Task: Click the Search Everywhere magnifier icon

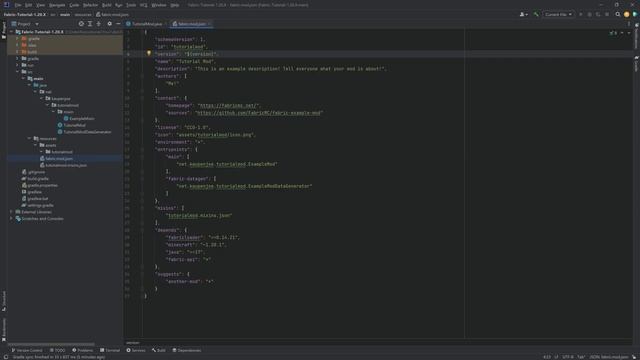Action: [x=618, y=14]
